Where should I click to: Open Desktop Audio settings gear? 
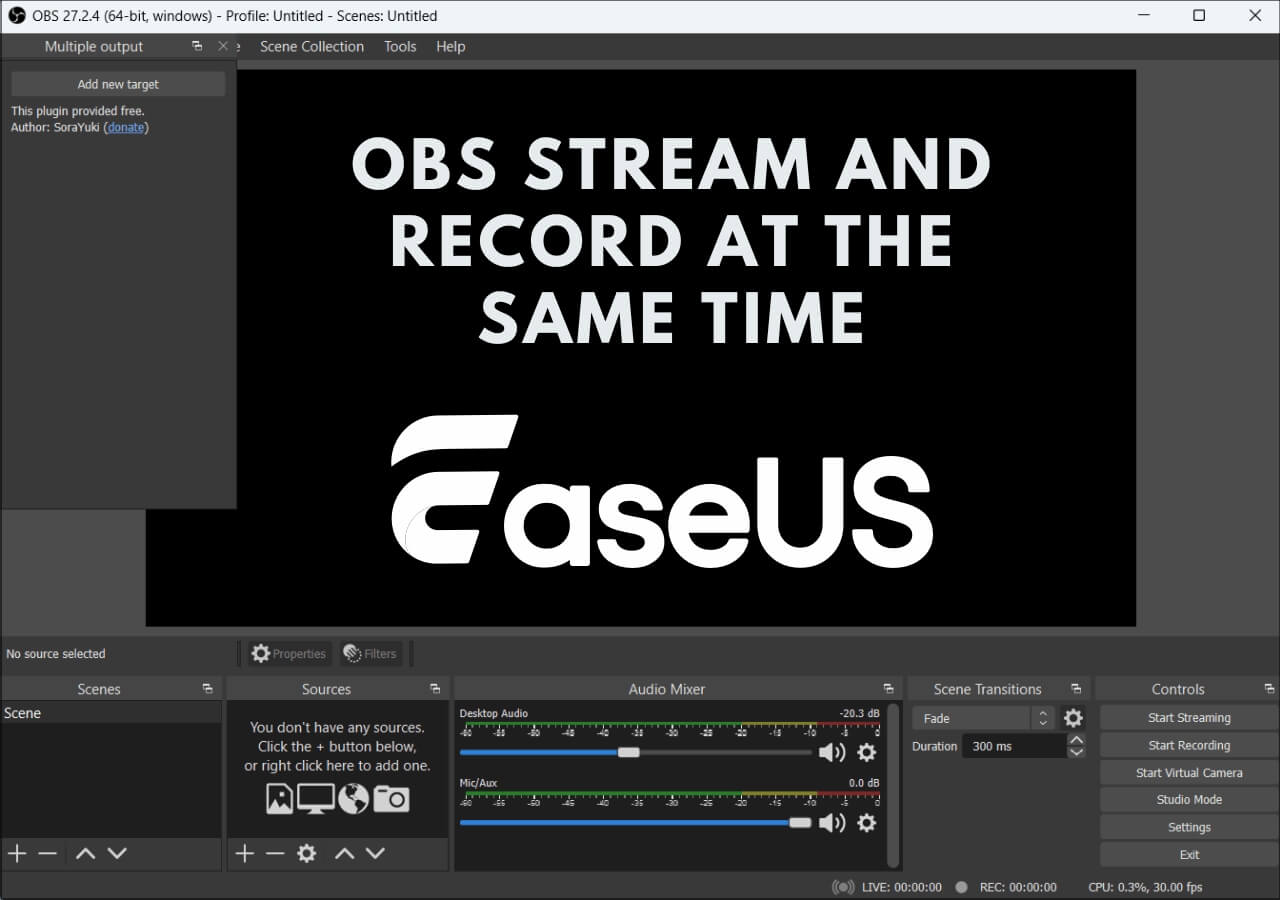tap(867, 752)
